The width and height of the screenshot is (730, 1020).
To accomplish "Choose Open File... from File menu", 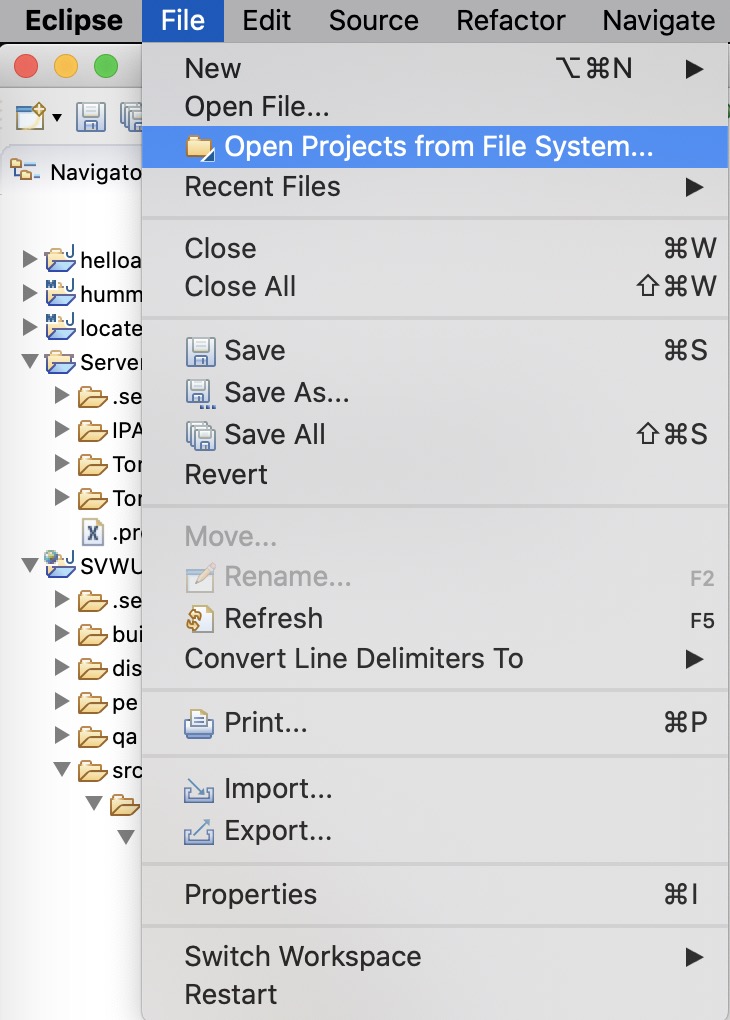I will click(x=435, y=107).
